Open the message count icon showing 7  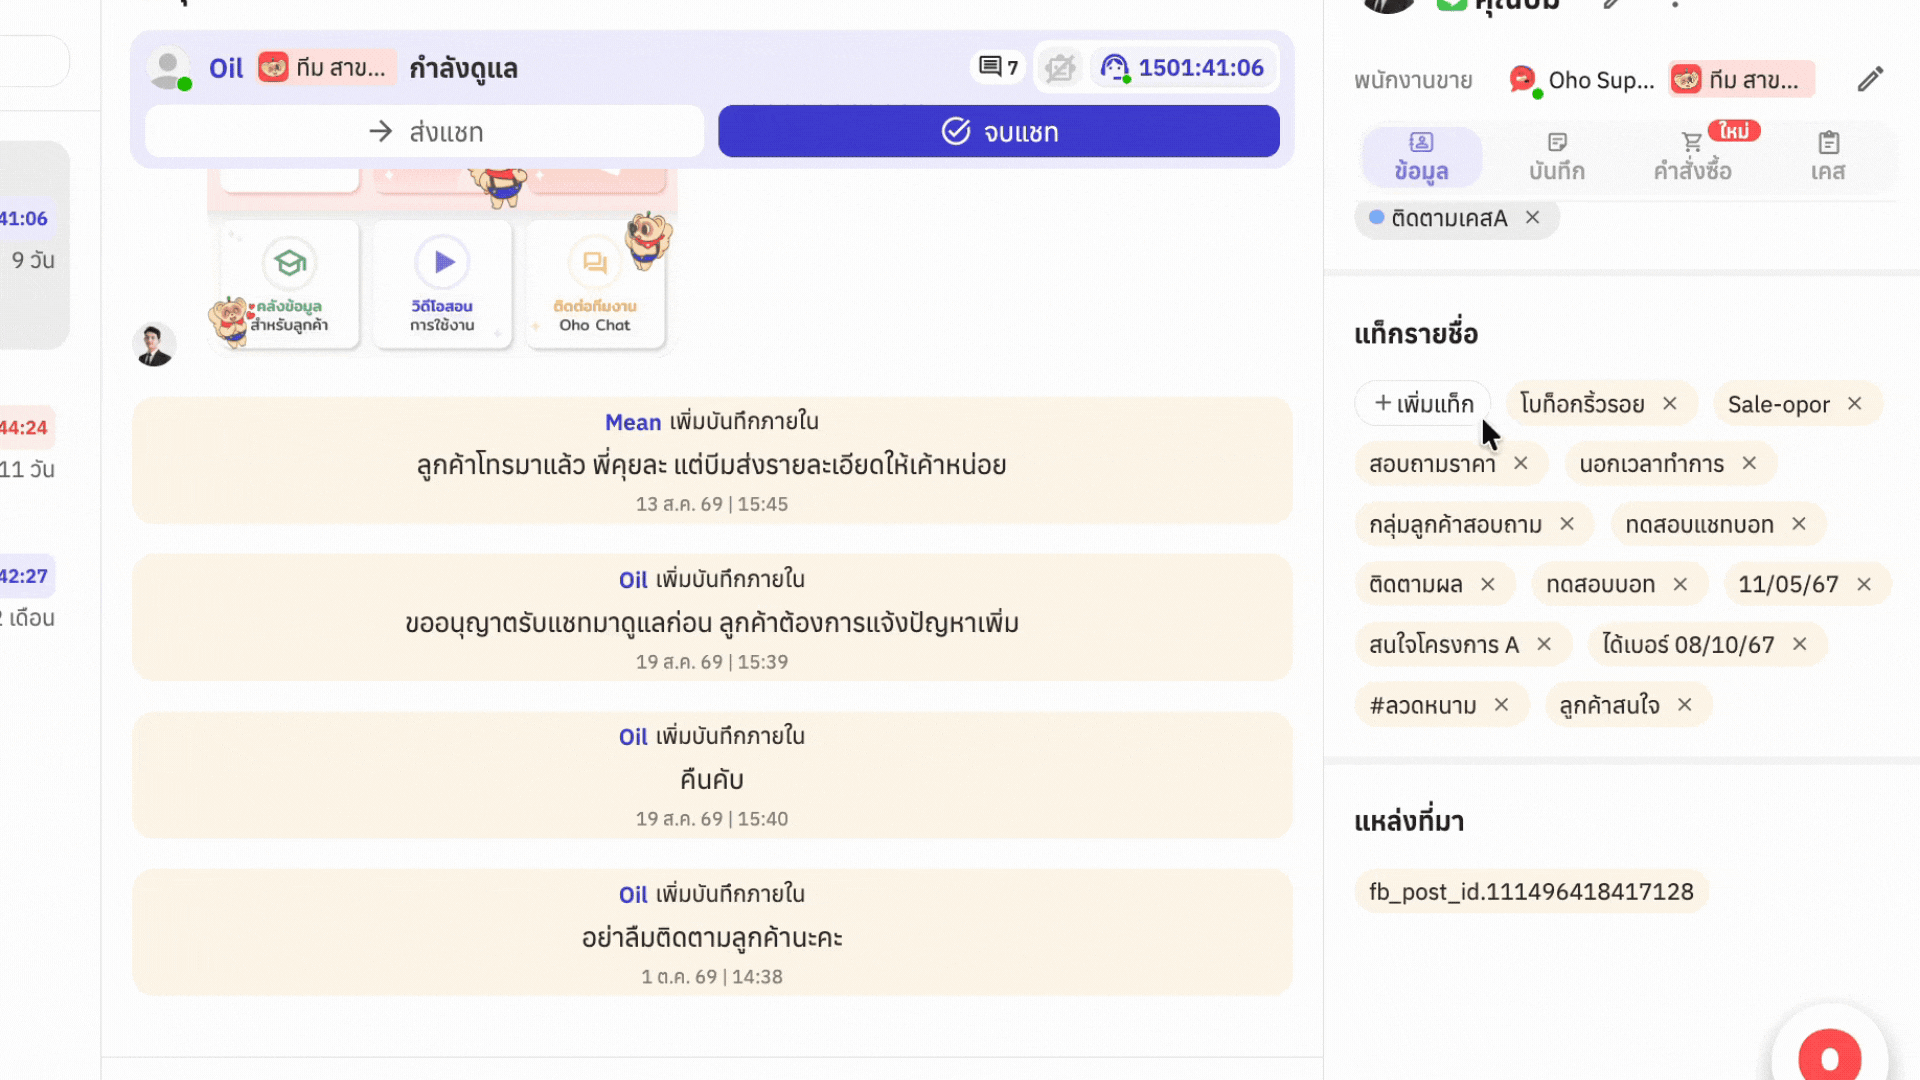coord(998,67)
